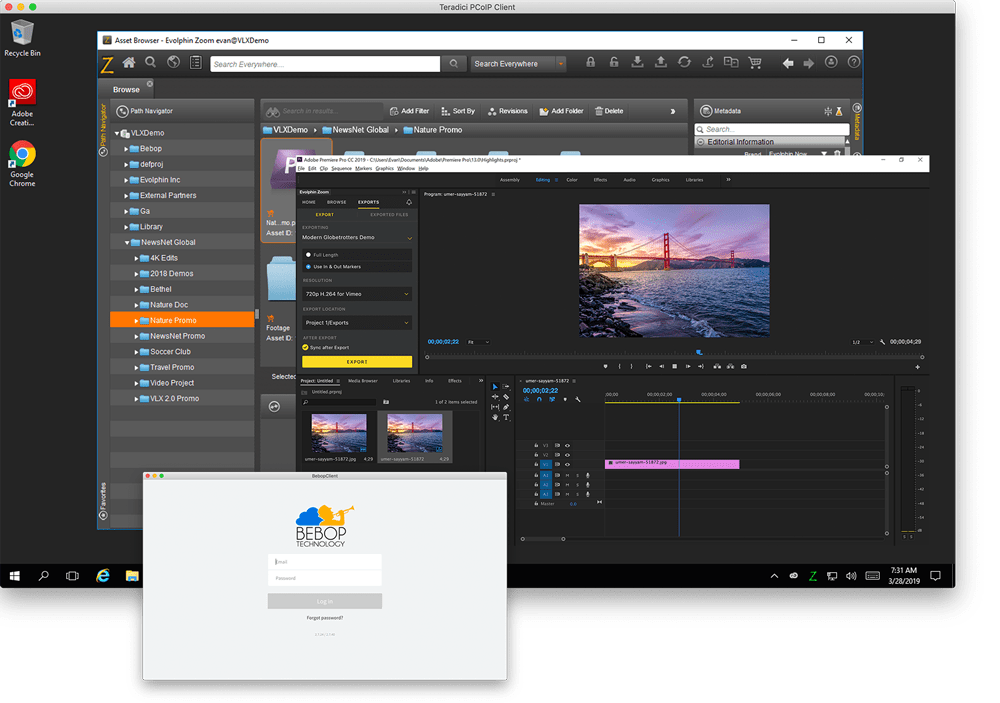The image size is (1000, 703).
Task: Switch to the HOME tab in Zoom panel
Action: point(309,202)
